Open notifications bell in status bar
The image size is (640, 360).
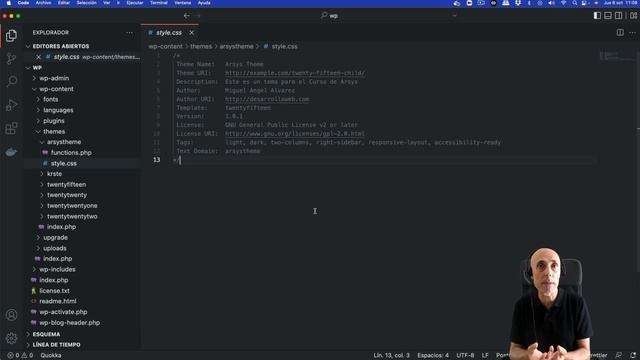[x=633, y=356]
